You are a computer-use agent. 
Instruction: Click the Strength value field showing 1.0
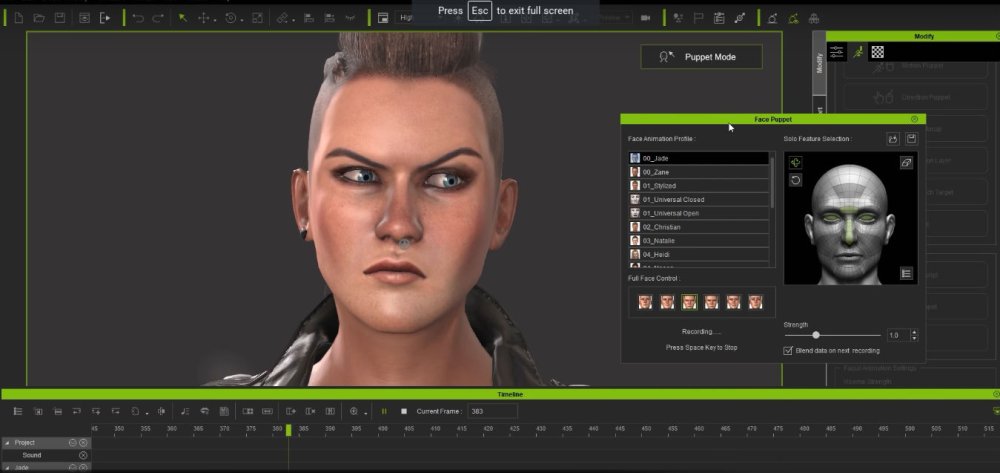pyautogui.click(x=896, y=335)
